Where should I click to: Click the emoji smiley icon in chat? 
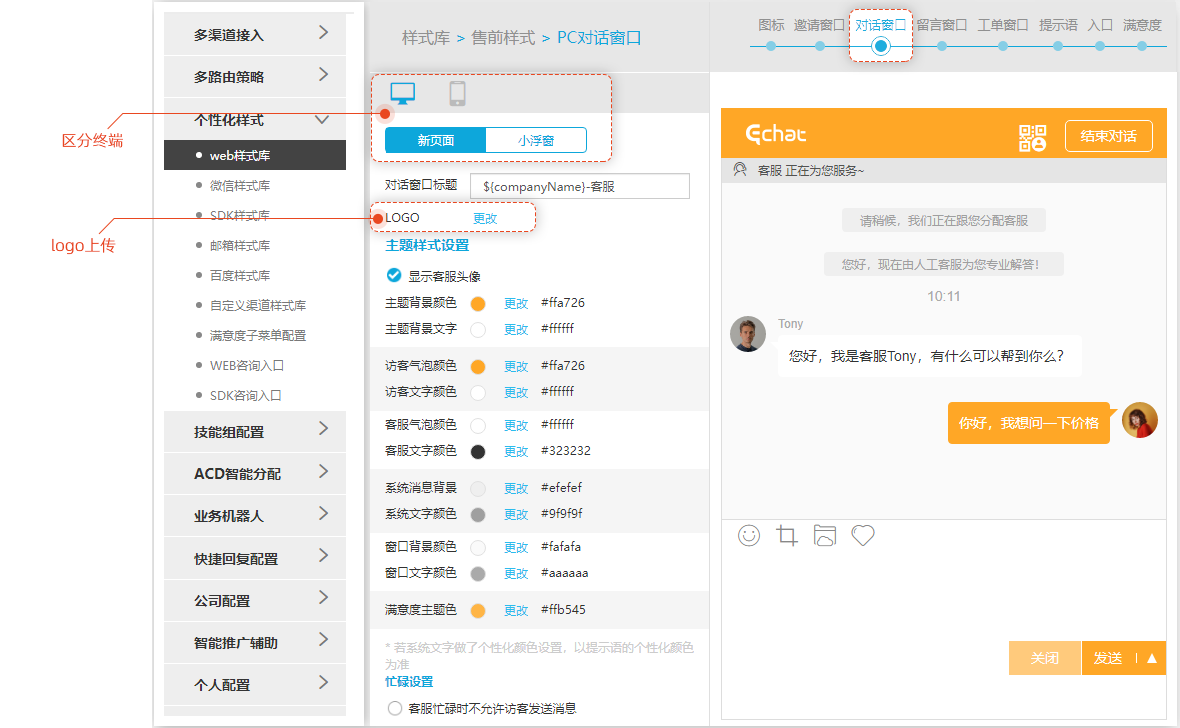click(749, 536)
